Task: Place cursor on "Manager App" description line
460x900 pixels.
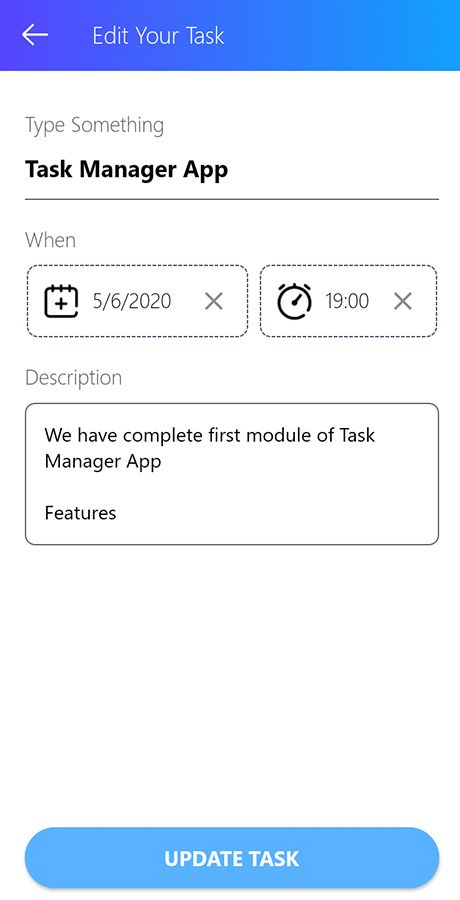Action: click(103, 461)
